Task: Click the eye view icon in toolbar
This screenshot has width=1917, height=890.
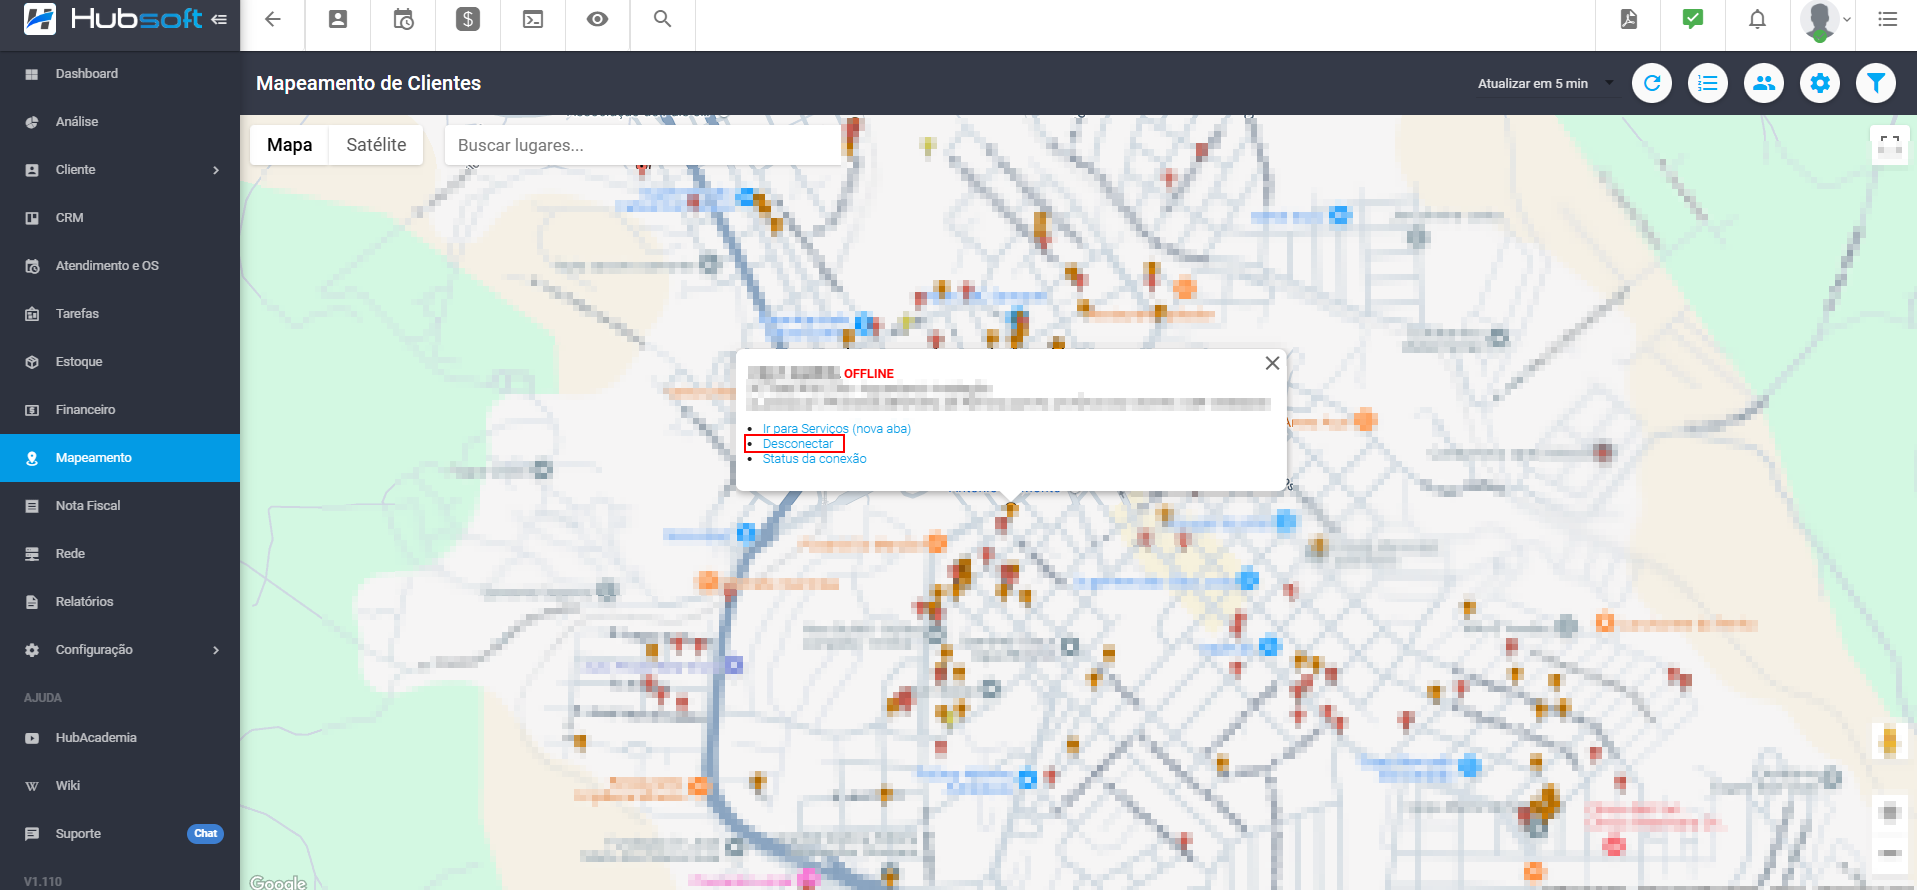Action: click(598, 19)
